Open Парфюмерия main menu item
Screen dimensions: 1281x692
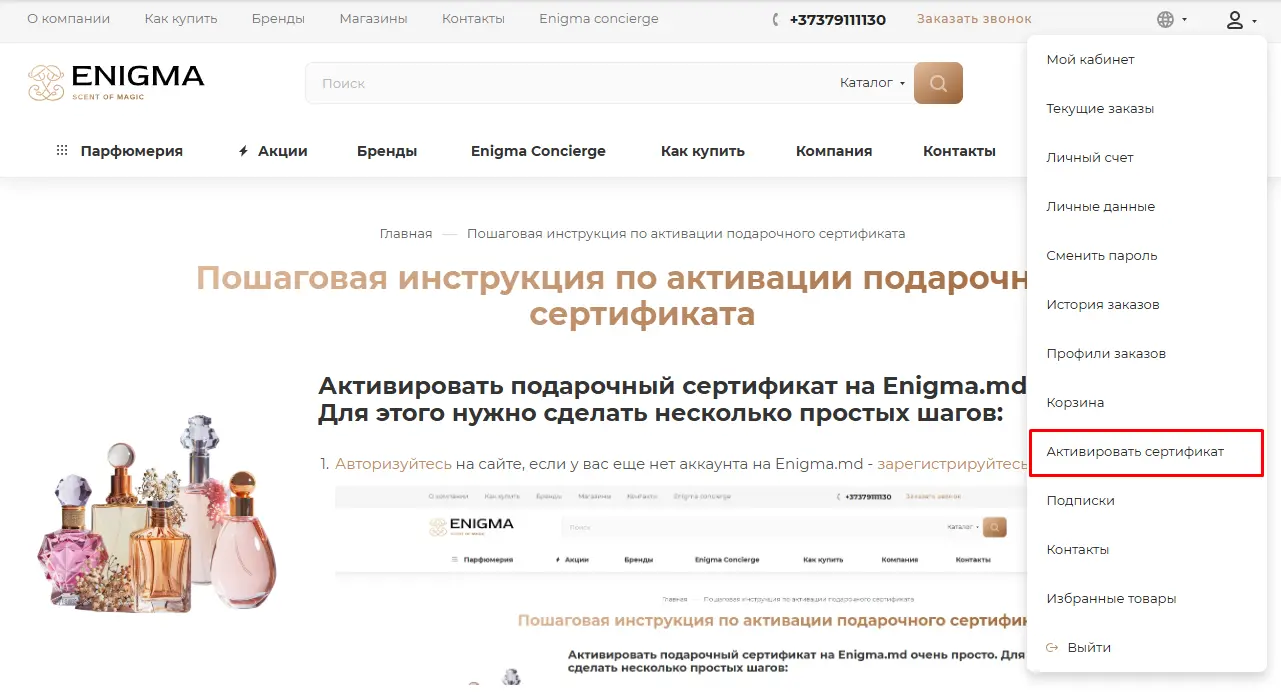tap(132, 151)
